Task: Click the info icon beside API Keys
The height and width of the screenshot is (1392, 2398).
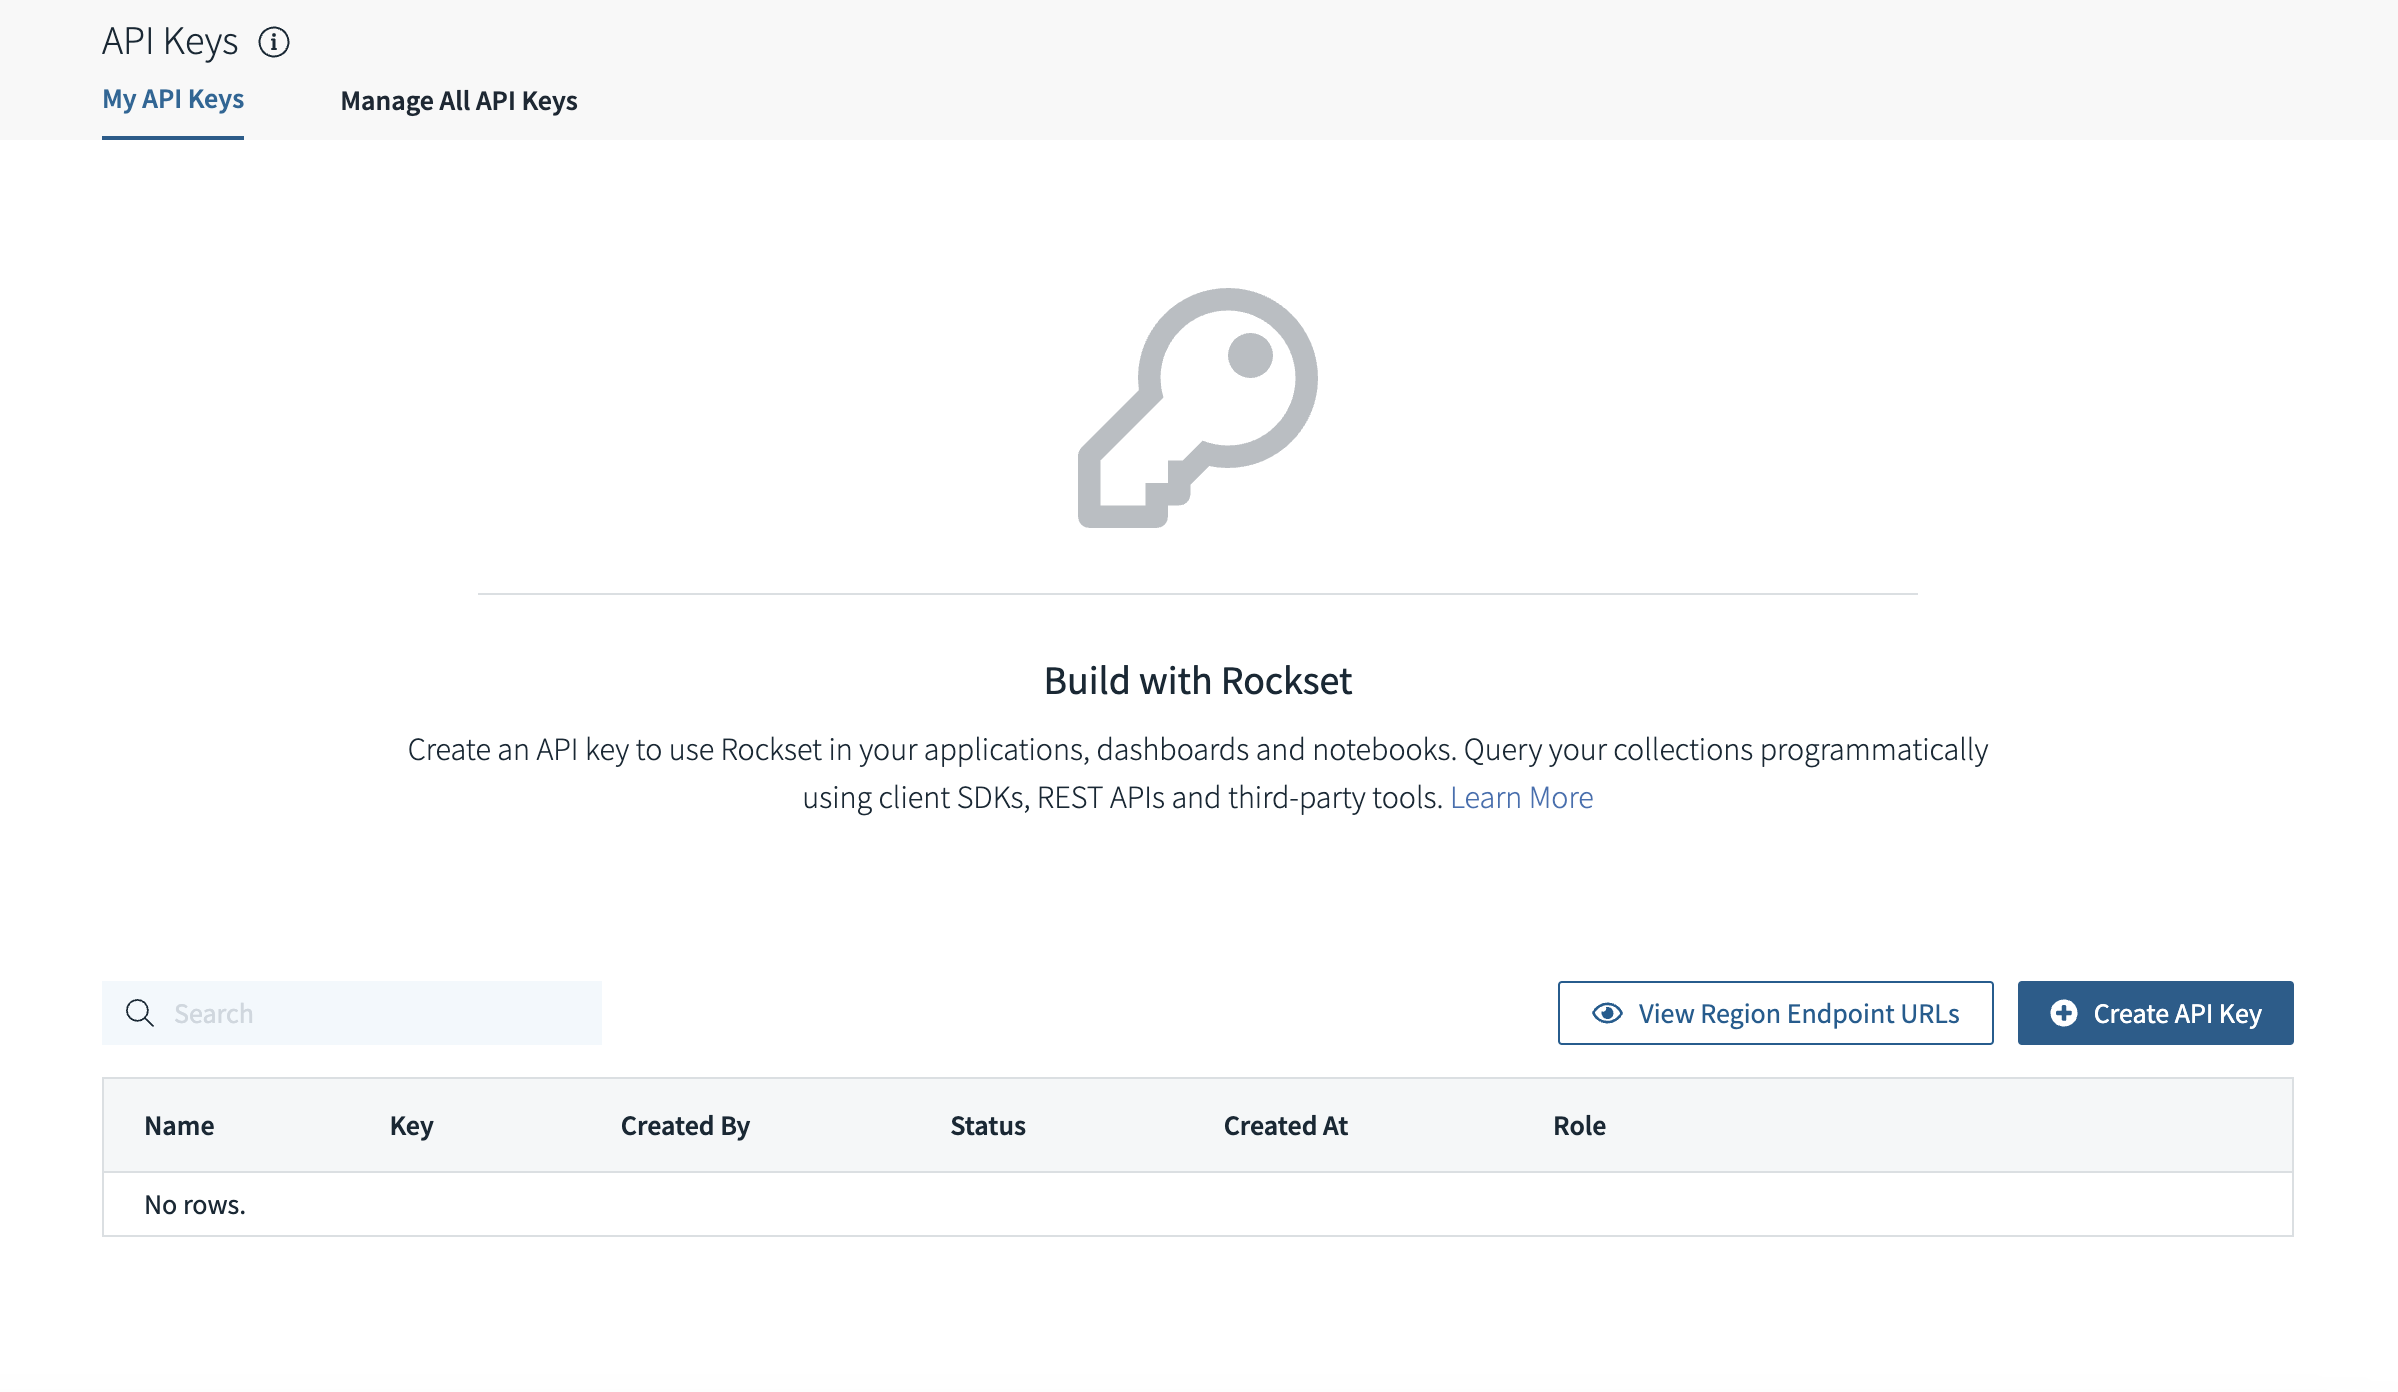Action: (x=274, y=42)
